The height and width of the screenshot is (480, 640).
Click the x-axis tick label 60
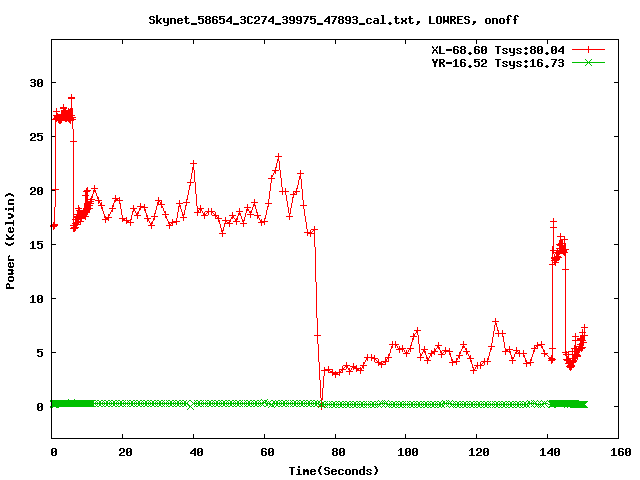pos(267,452)
